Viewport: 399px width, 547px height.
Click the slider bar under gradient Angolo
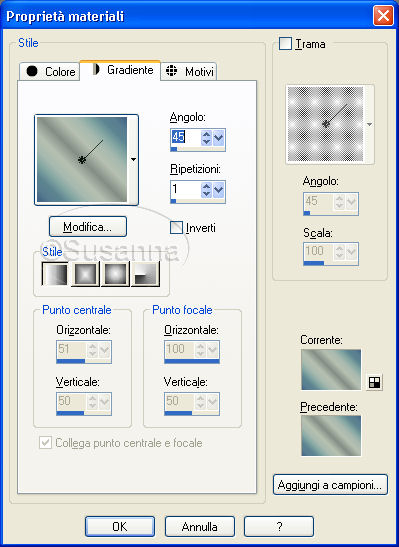click(198, 149)
